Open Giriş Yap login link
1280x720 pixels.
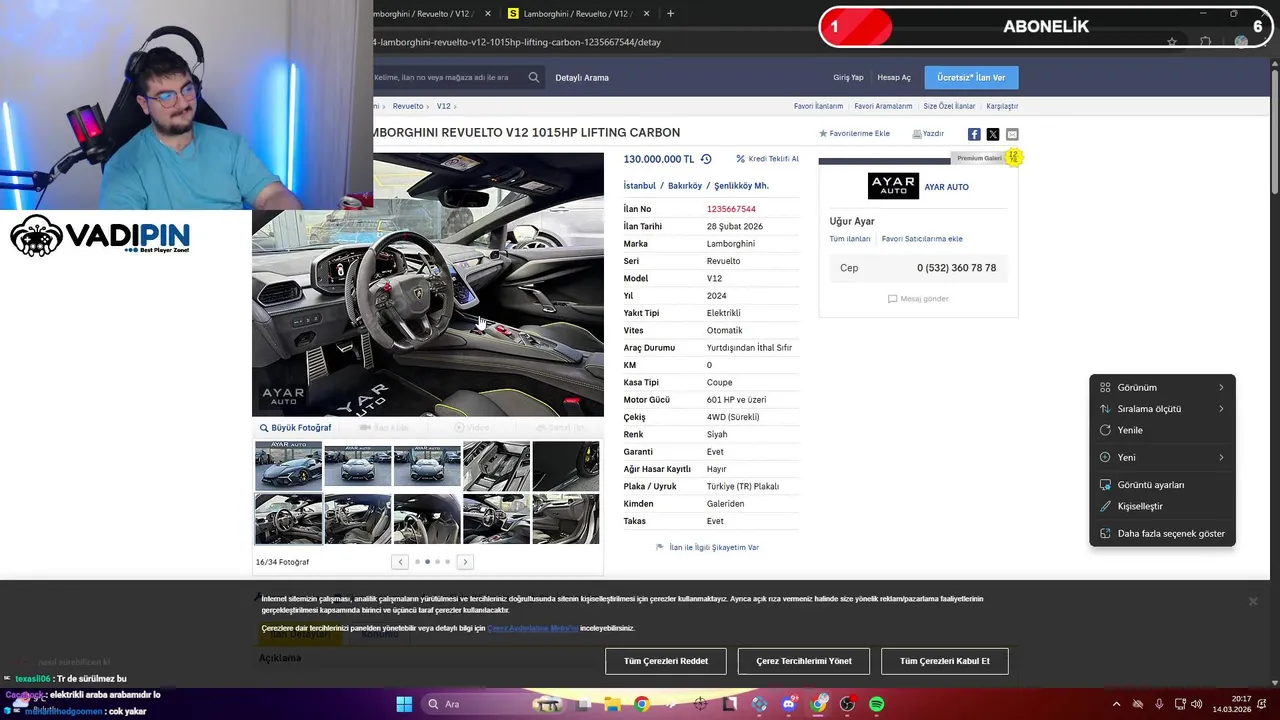848,77
